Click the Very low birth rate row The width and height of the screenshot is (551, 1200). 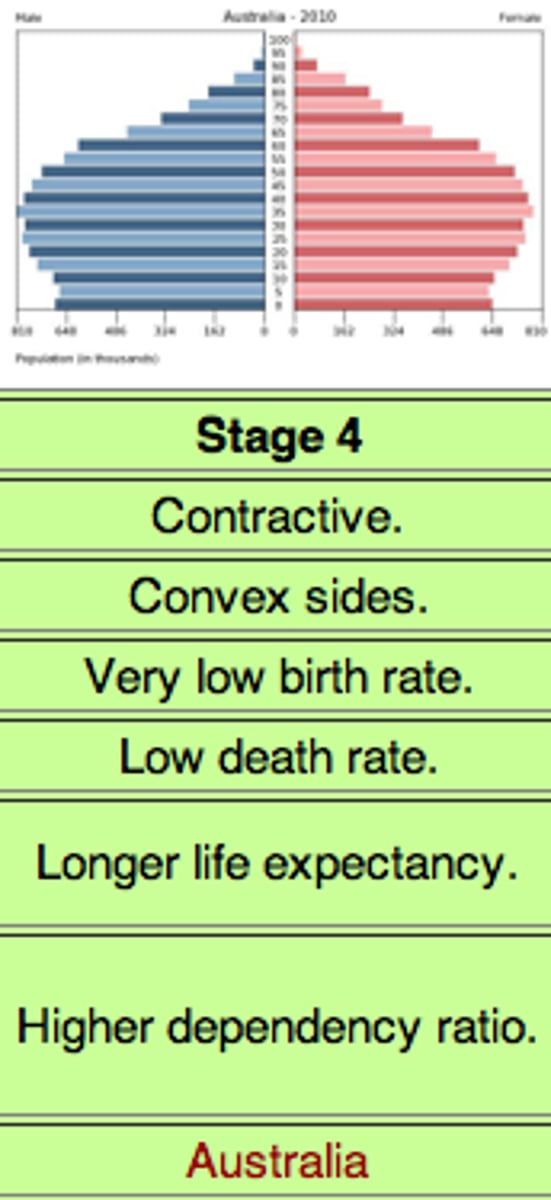point(275,677)
